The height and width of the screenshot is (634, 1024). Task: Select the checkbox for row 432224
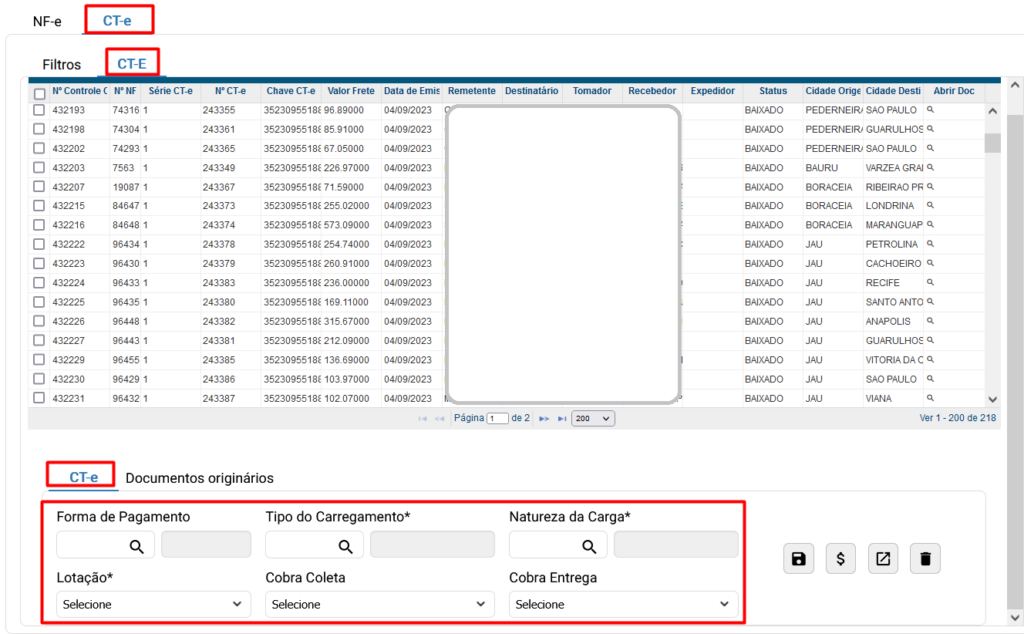click(39, 283)
